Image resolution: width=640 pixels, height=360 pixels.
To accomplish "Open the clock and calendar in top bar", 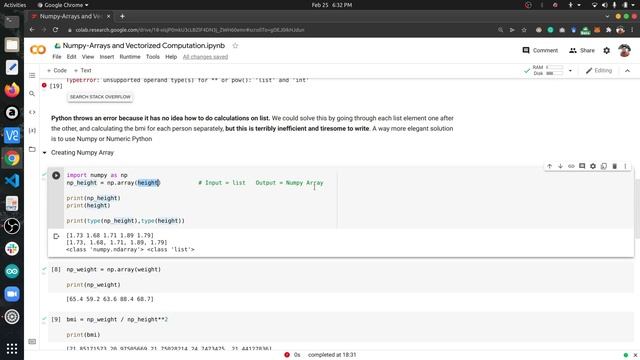I will [x=331, y=5].
